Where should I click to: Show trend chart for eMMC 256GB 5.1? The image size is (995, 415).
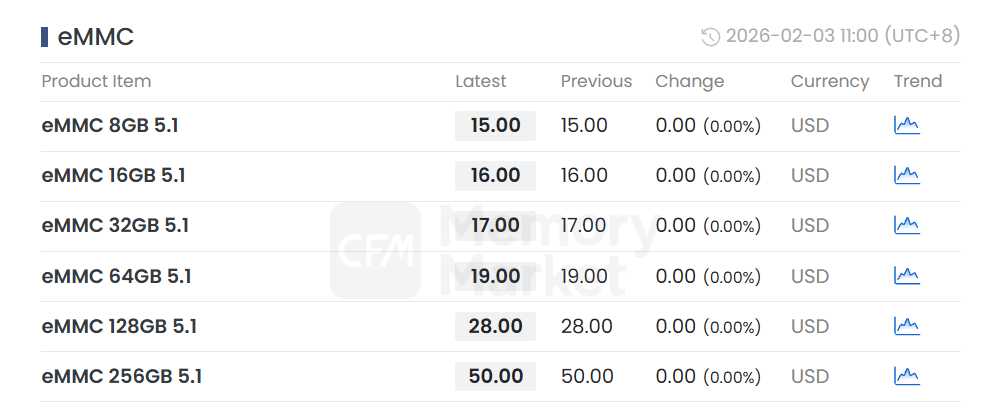click(906, 376)
